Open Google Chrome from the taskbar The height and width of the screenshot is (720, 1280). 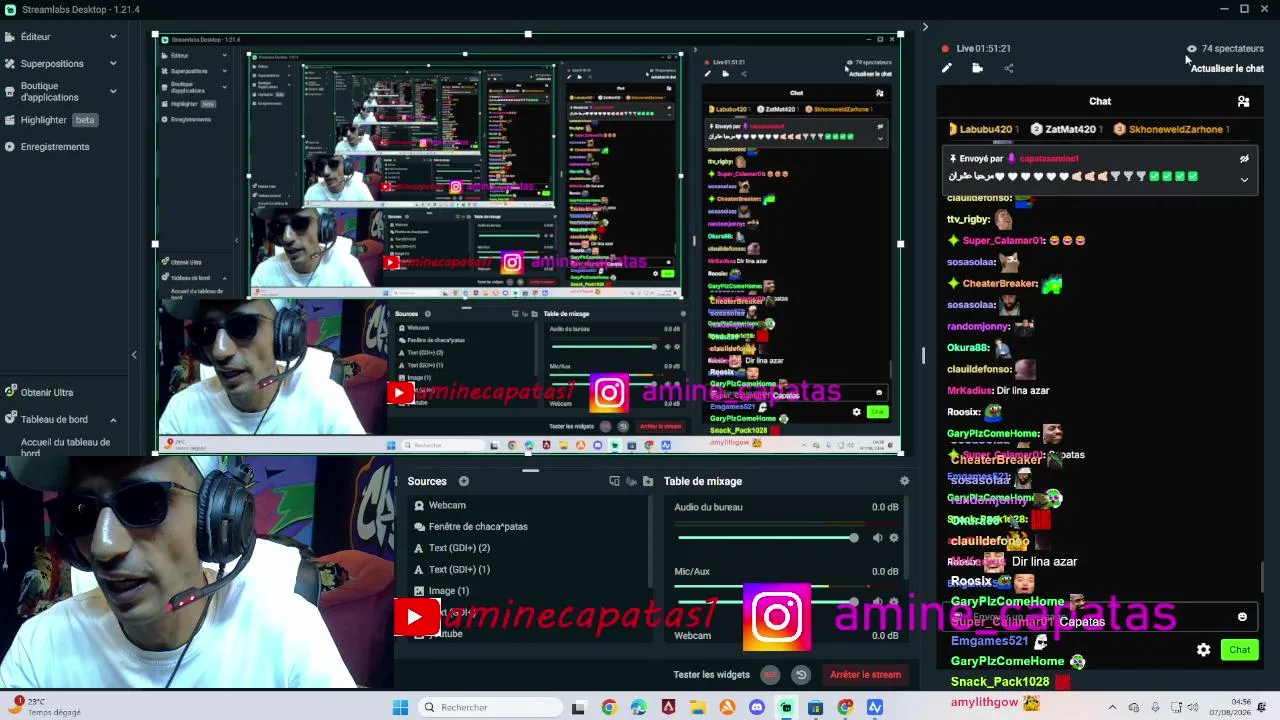(609, 708)
